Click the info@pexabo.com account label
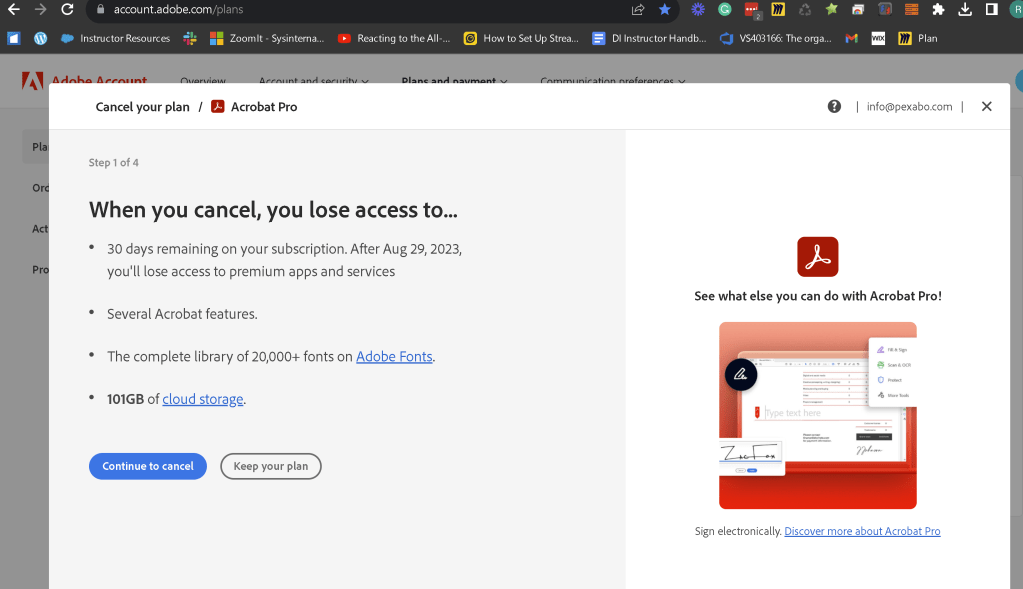1023x589 pixels. click(909, 106)
